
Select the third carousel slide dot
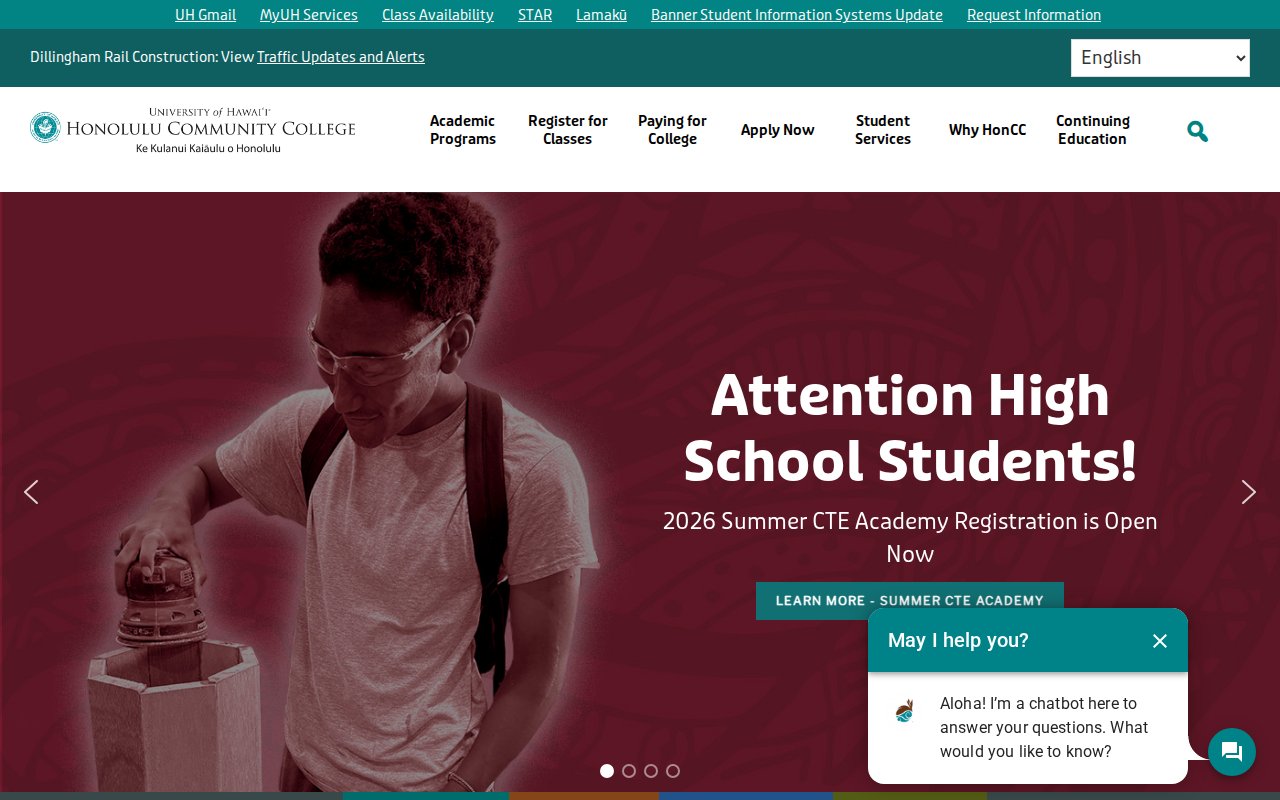651,771
